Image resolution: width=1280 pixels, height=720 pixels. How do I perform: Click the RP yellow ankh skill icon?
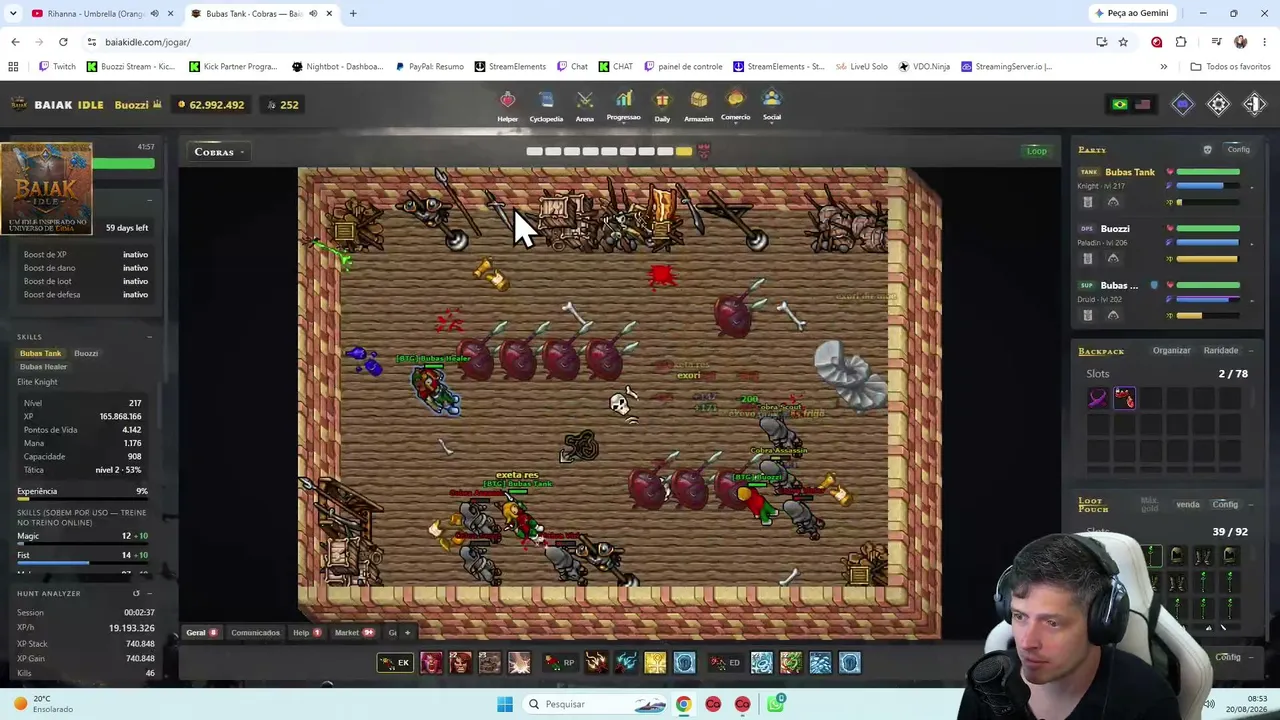[655, 662]
